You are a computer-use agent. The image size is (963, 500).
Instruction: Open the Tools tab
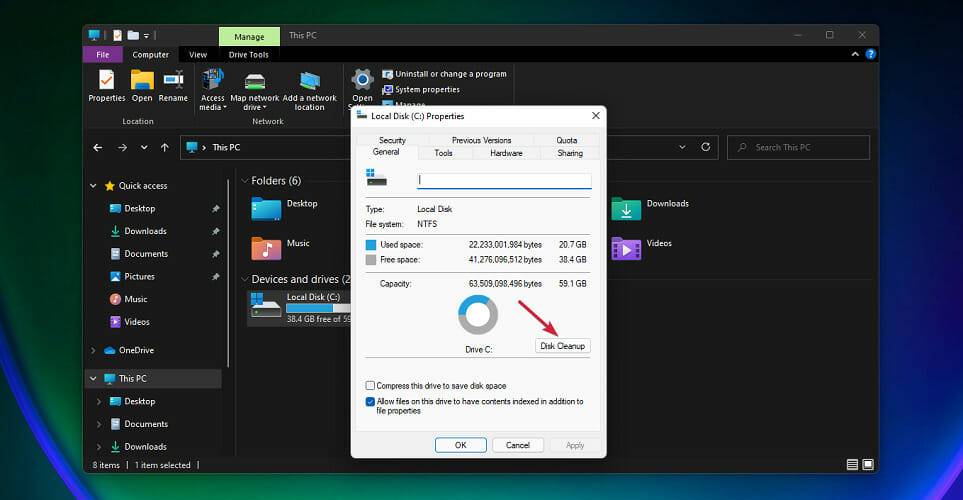443,153
